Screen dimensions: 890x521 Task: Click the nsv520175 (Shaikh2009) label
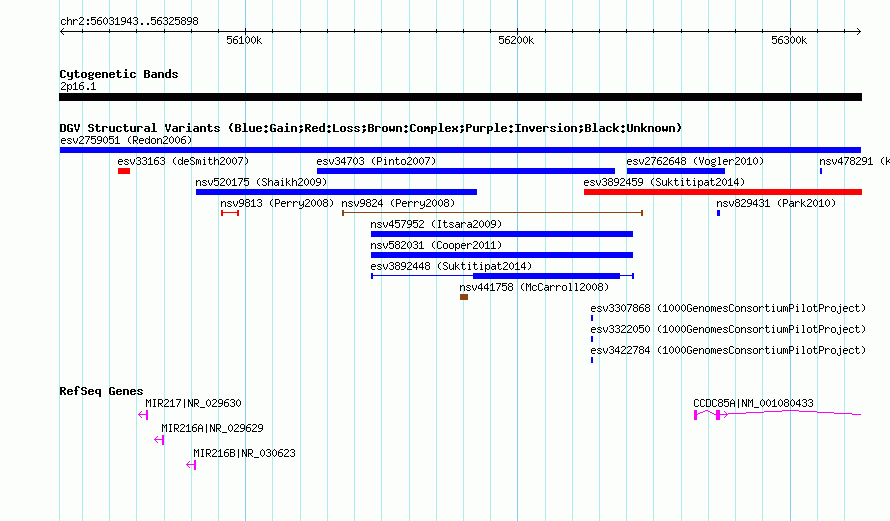click(261, 182)
